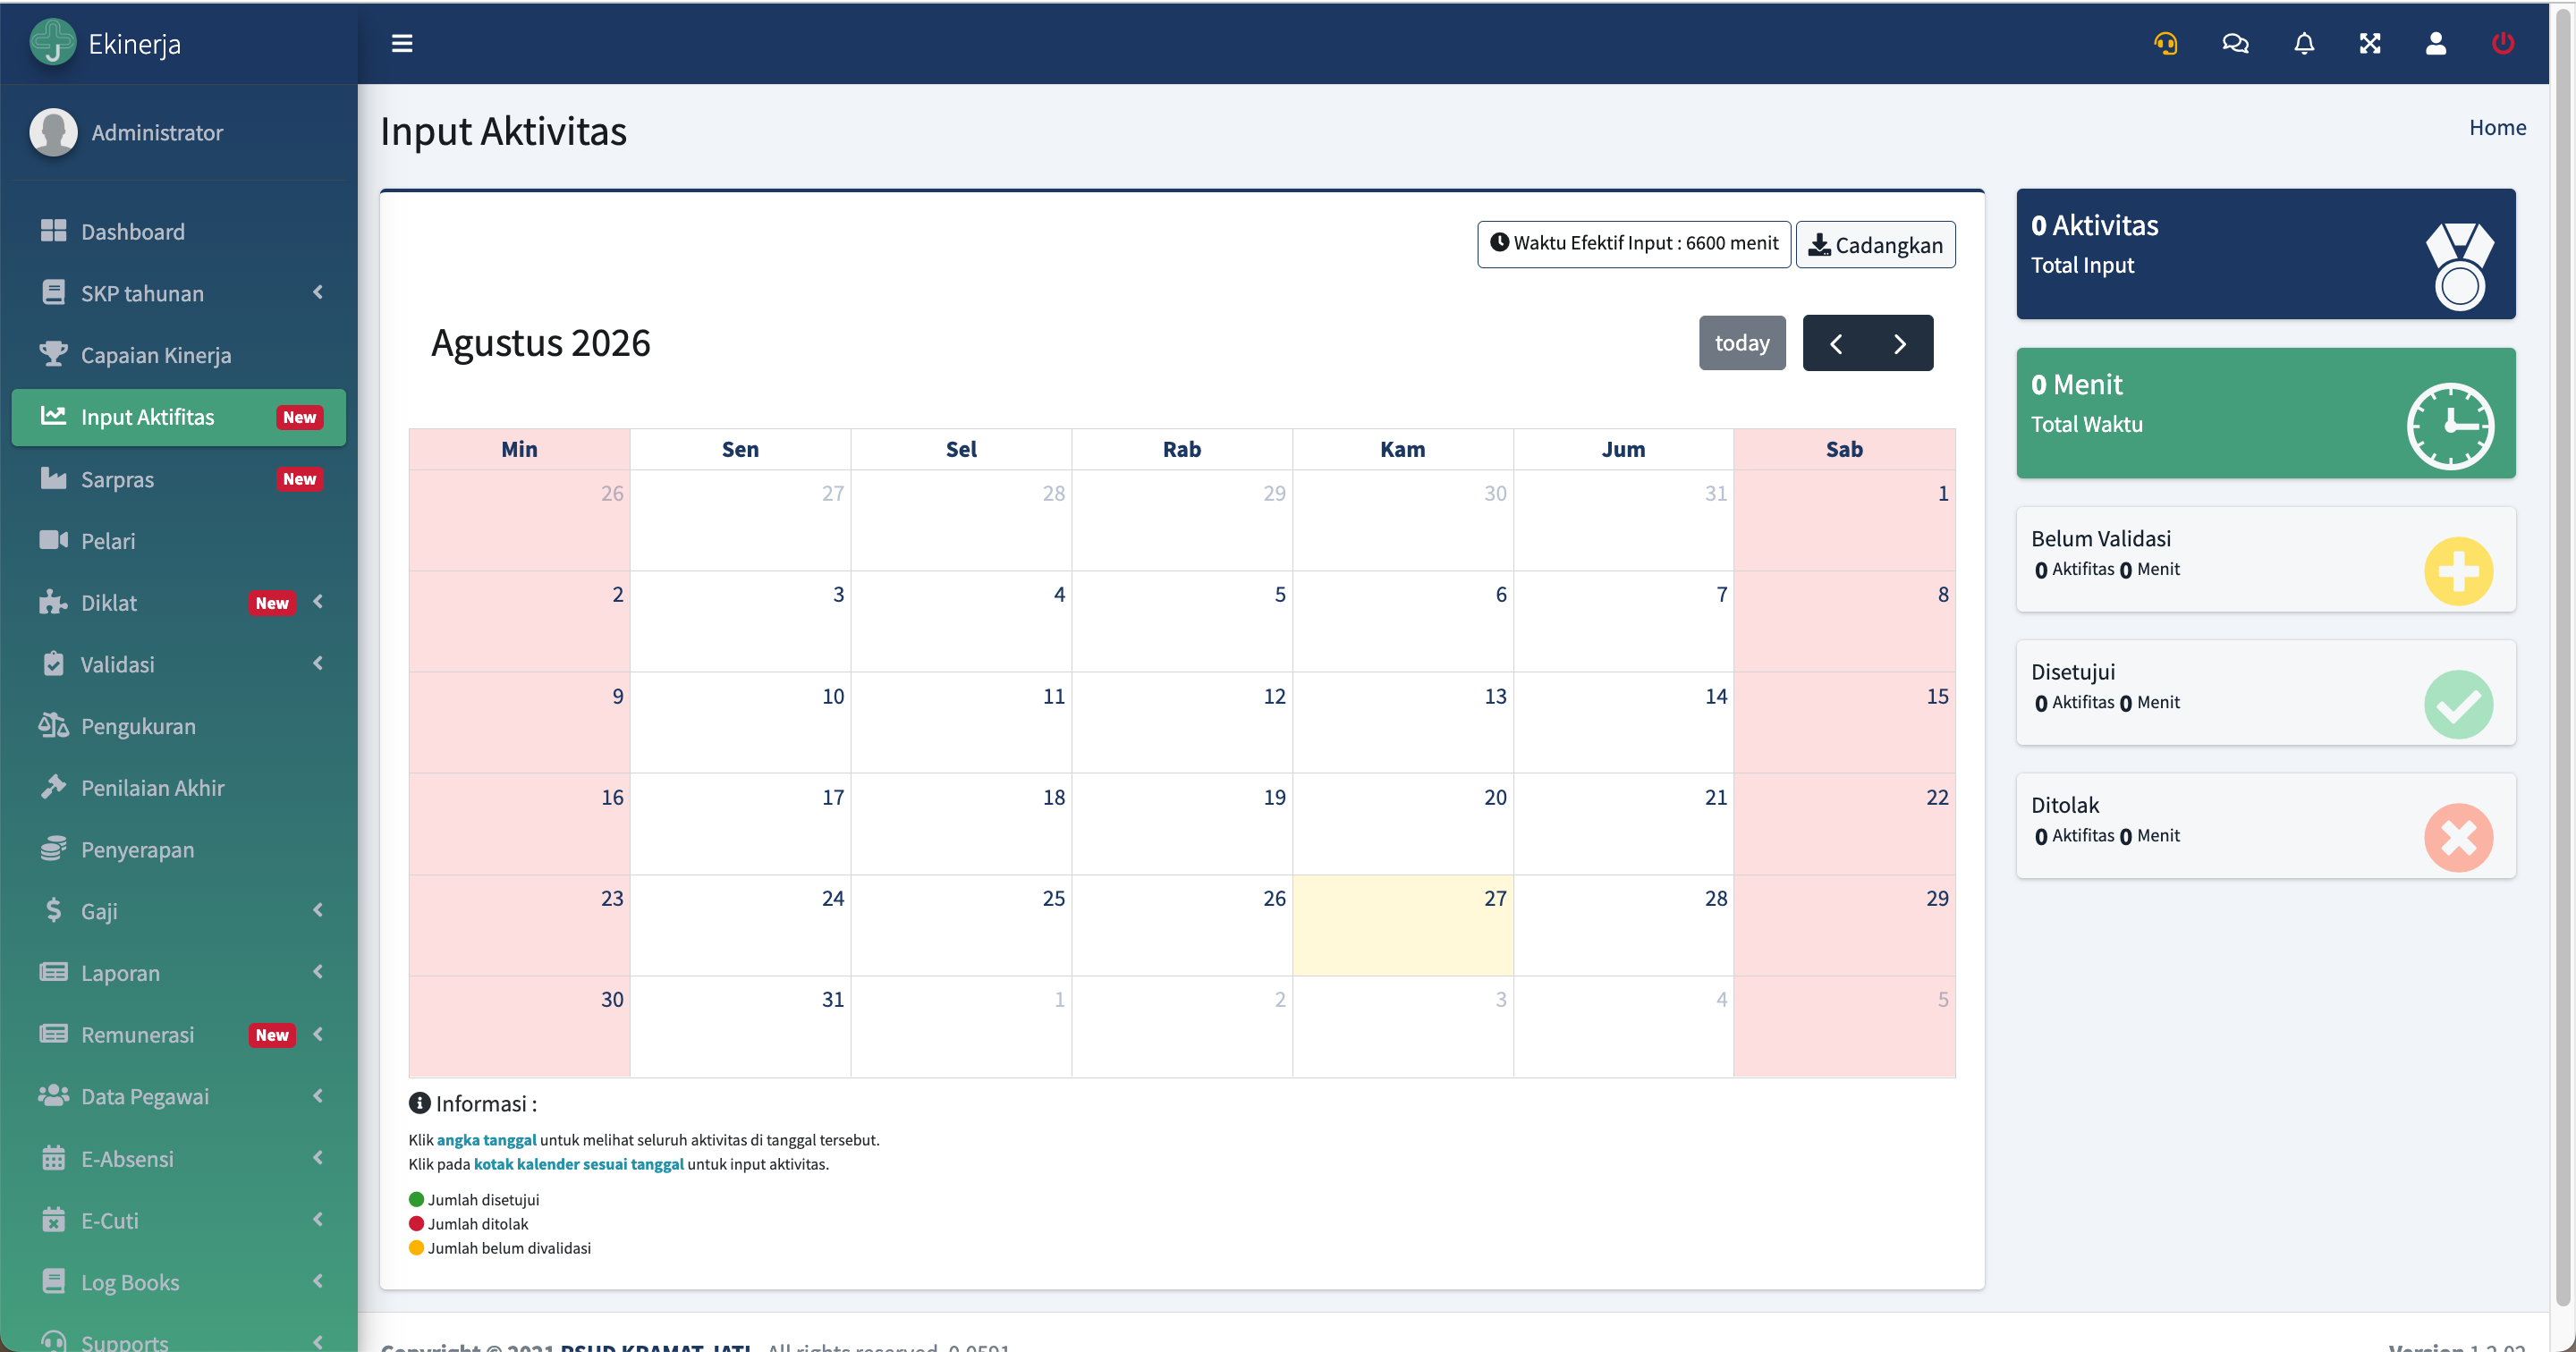Open Capaian Kinerja menu item

(179, 355)
